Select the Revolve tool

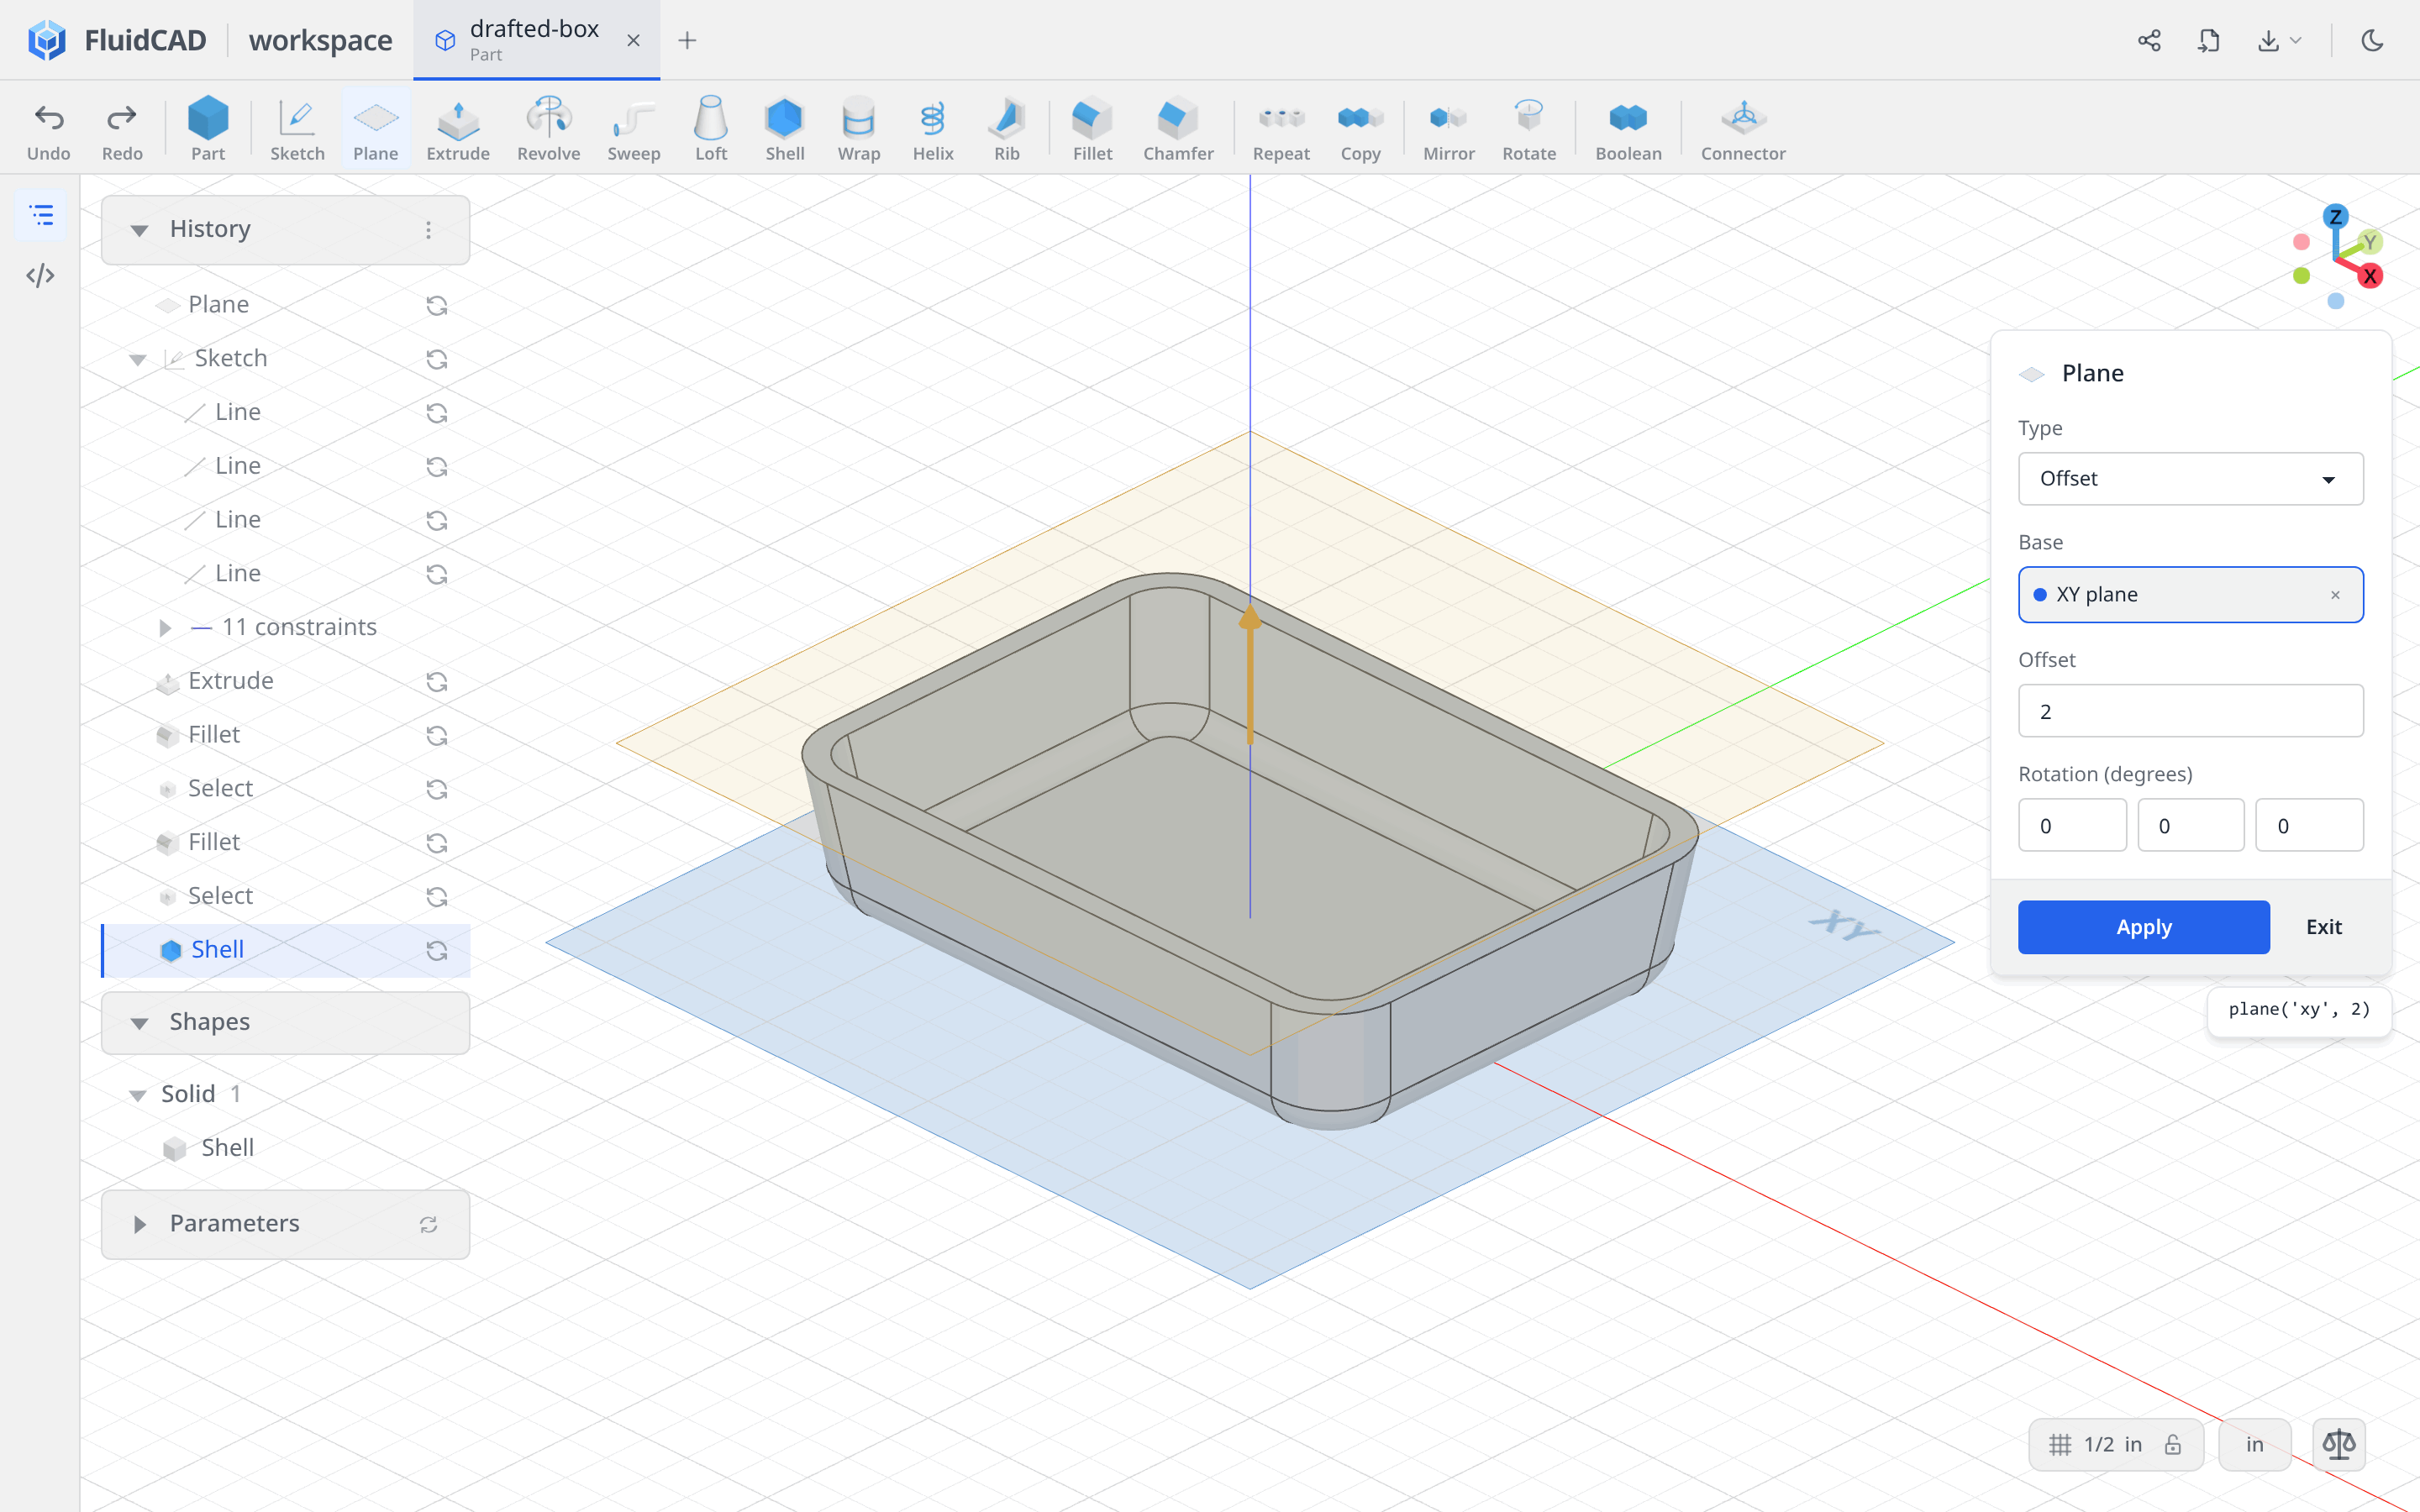(x=548, y=129)
